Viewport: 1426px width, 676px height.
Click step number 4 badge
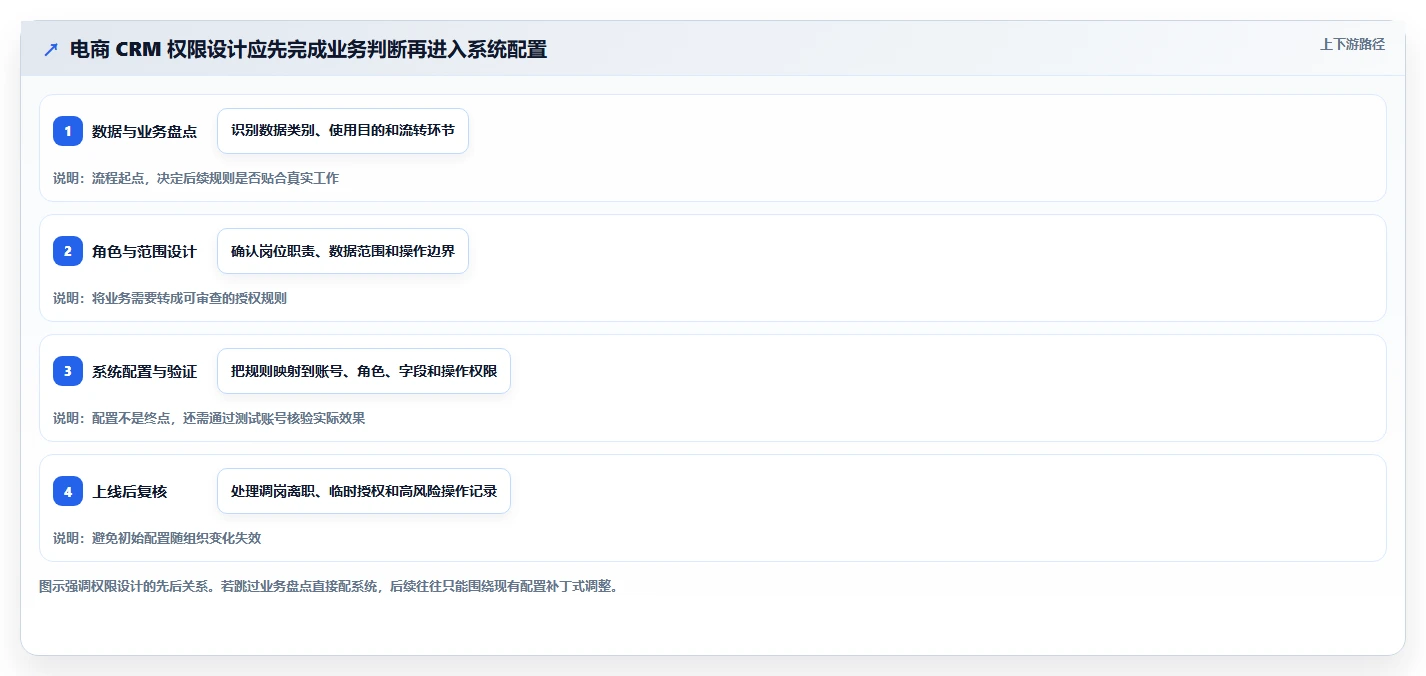(x=68, y=491)
